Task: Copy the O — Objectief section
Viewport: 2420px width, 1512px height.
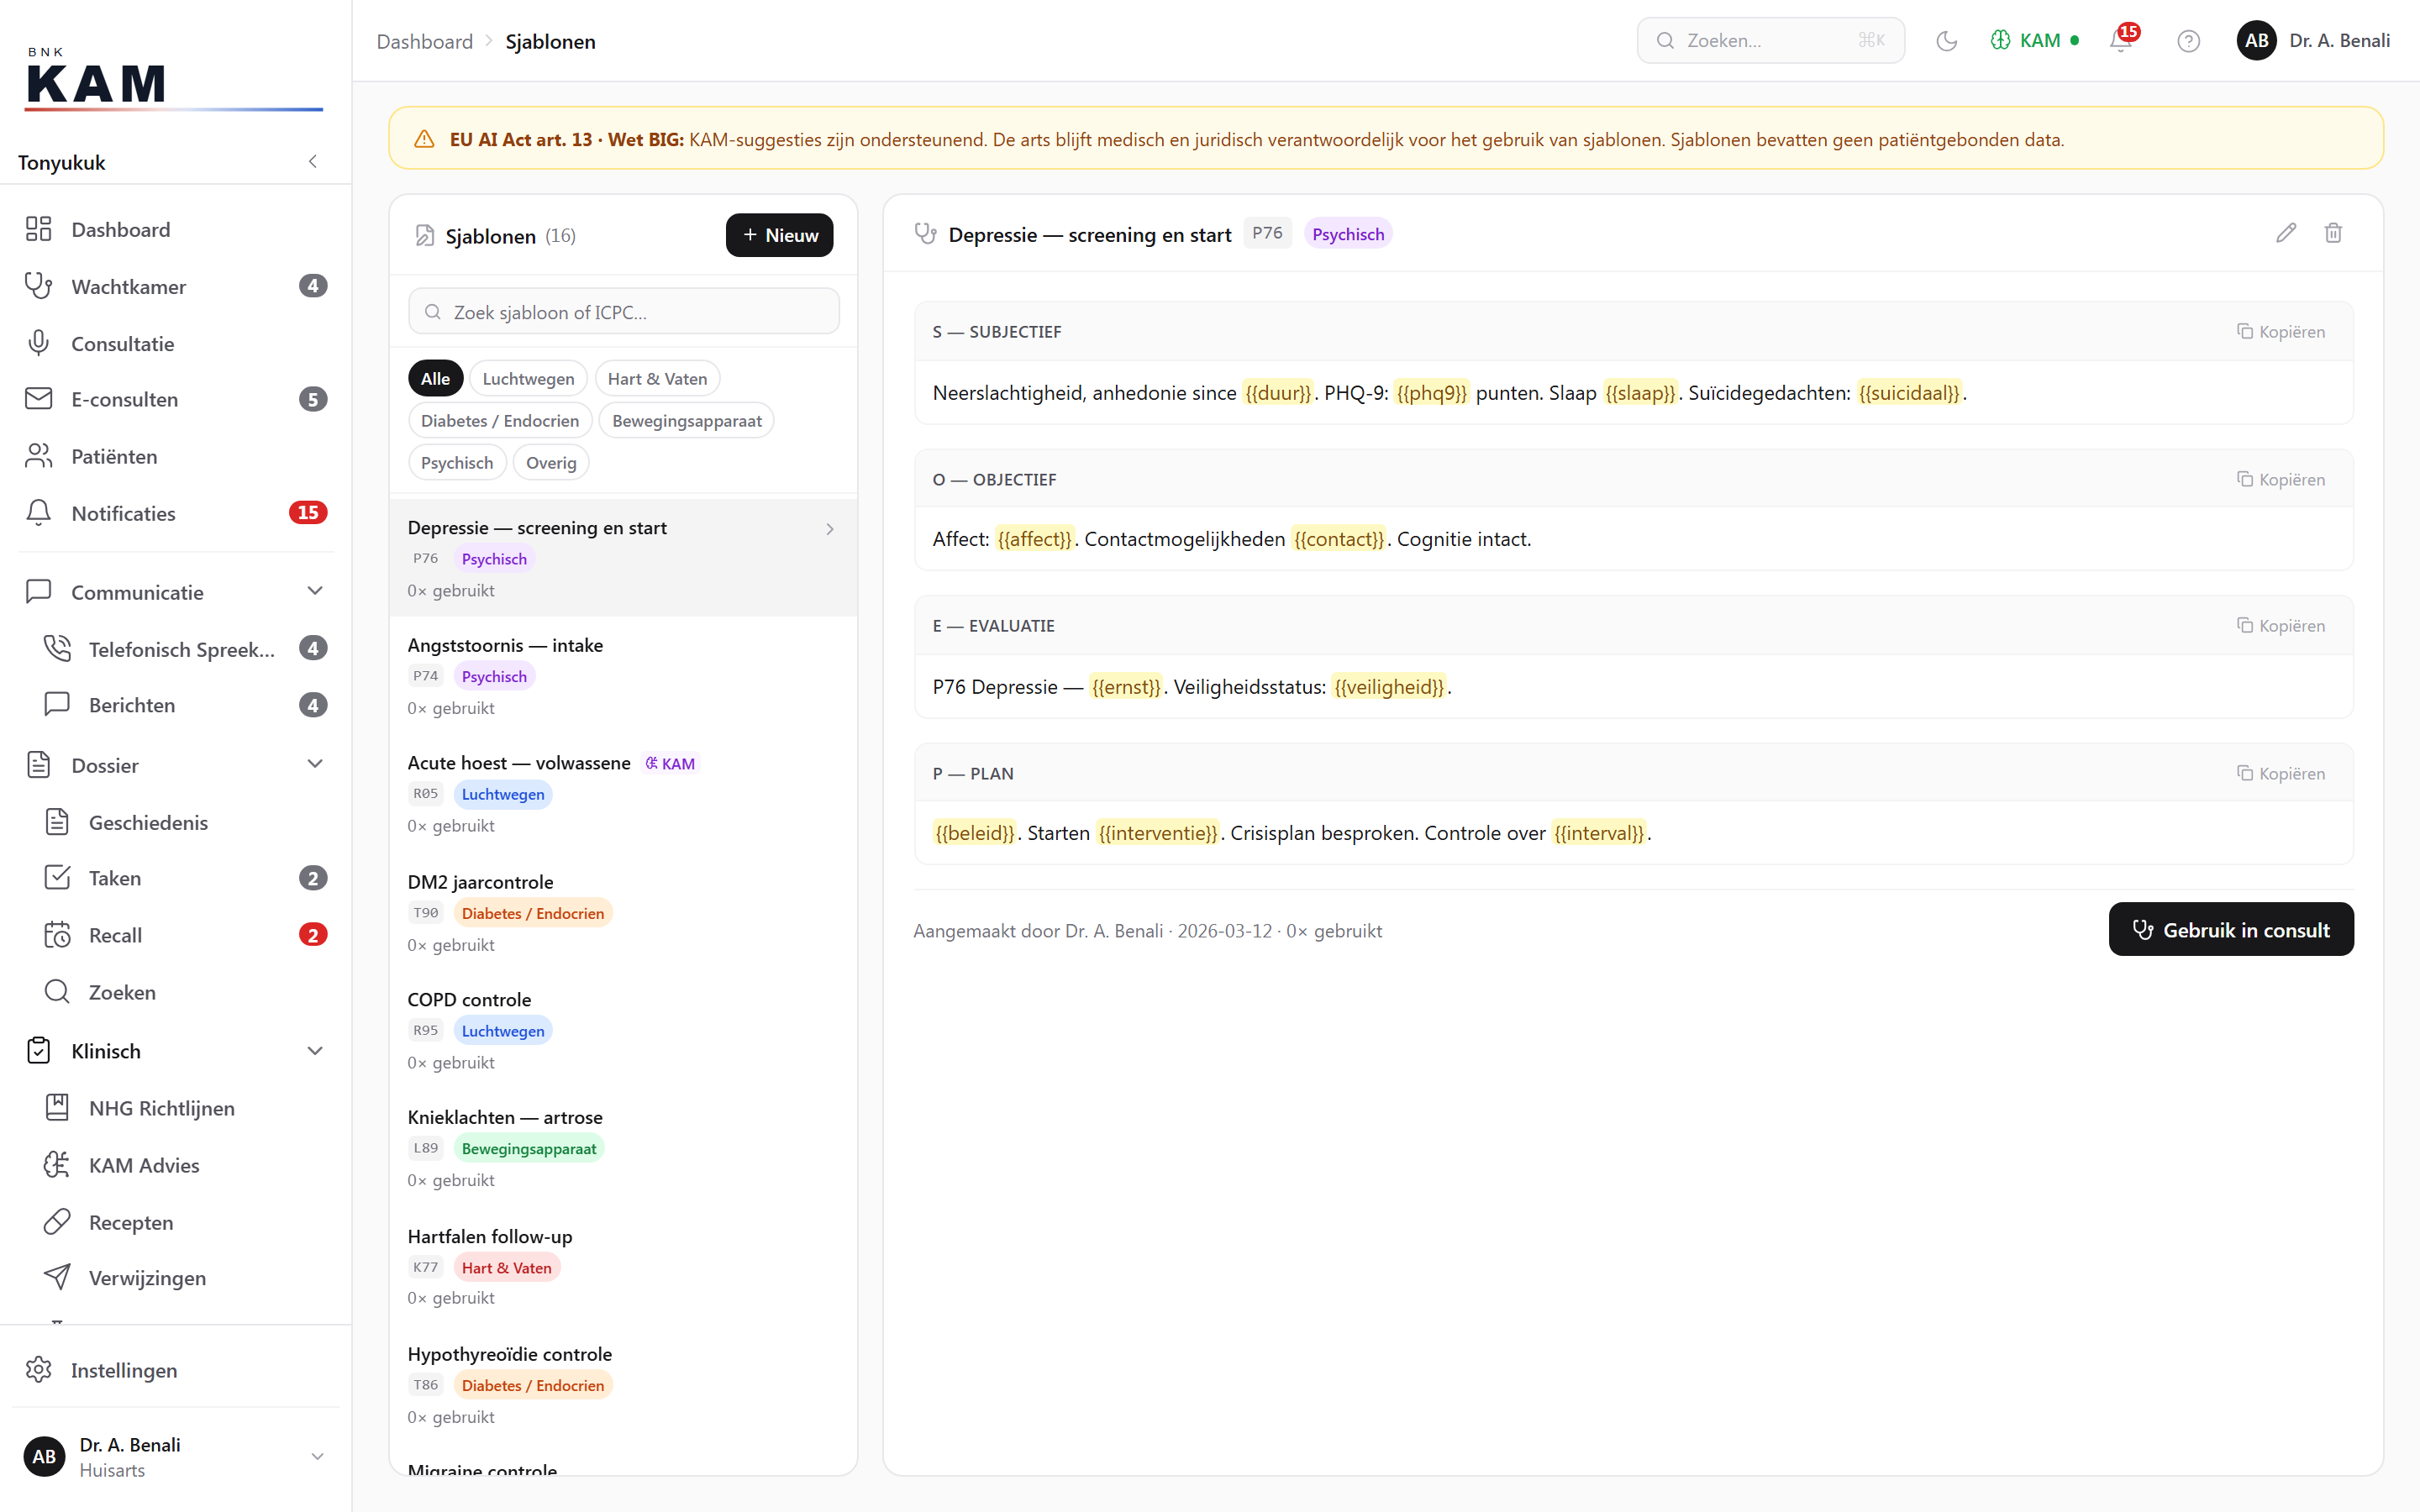Action: tap(2281, 479)
